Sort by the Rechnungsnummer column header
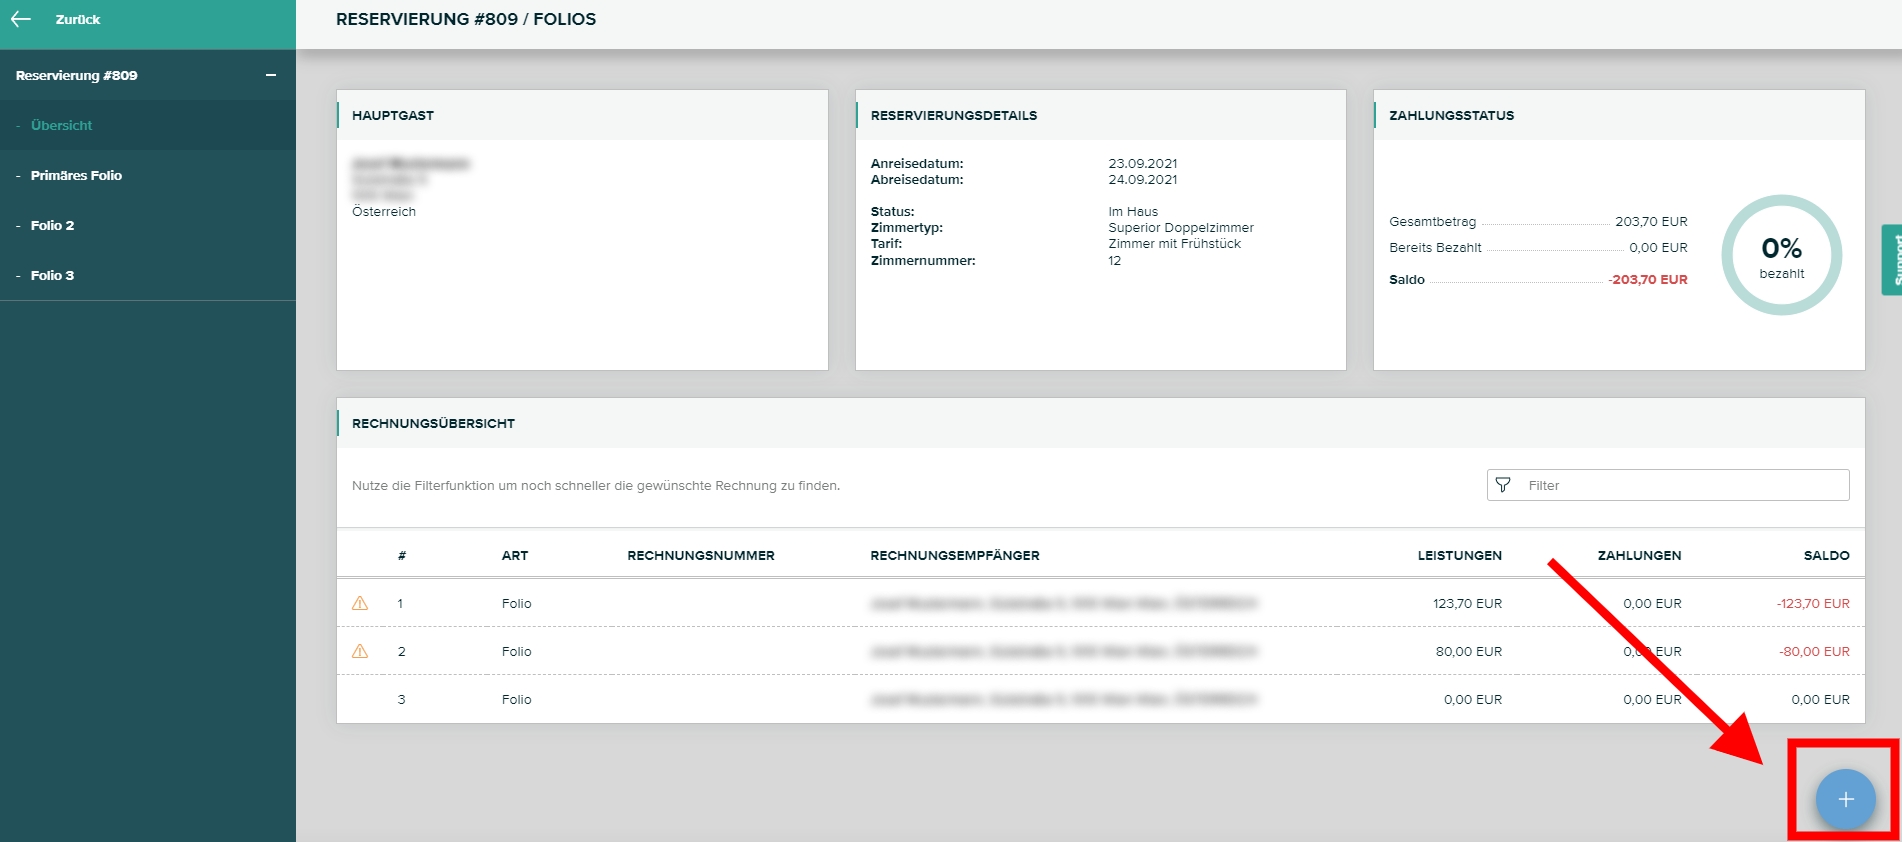The height and width of the screenshot is (842, 1902). coord(700,555)
